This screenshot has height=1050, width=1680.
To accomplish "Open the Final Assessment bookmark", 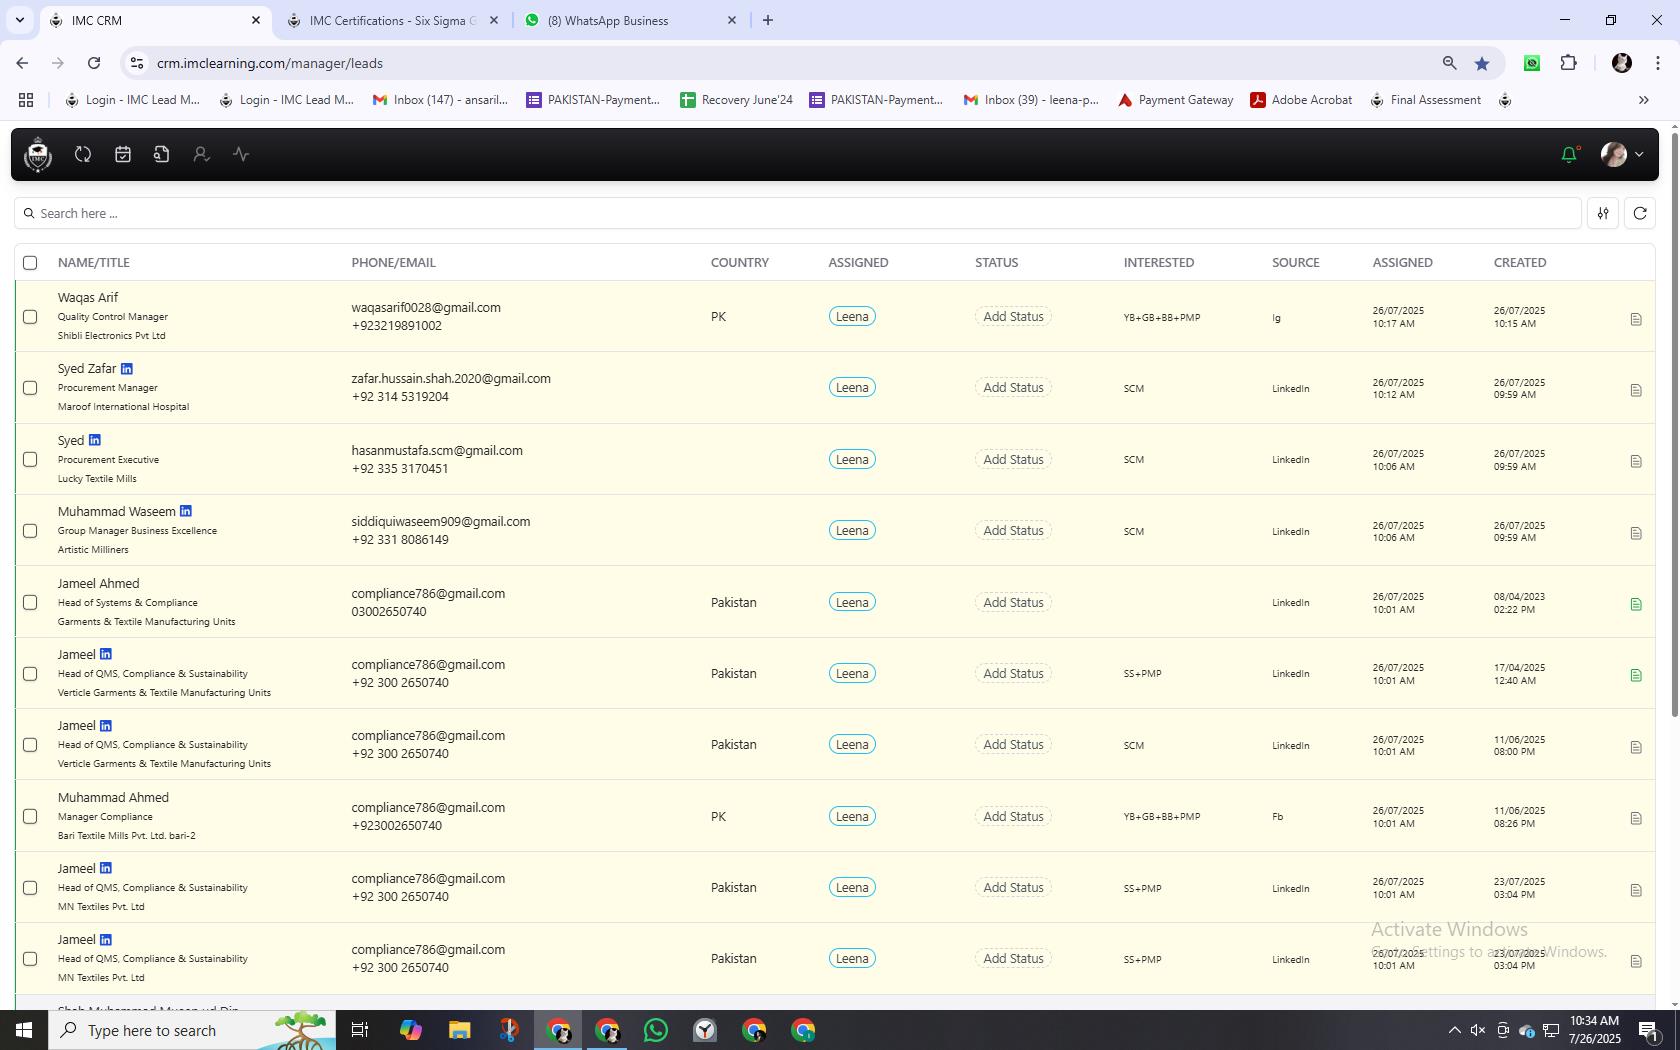I will (1425, 100).
